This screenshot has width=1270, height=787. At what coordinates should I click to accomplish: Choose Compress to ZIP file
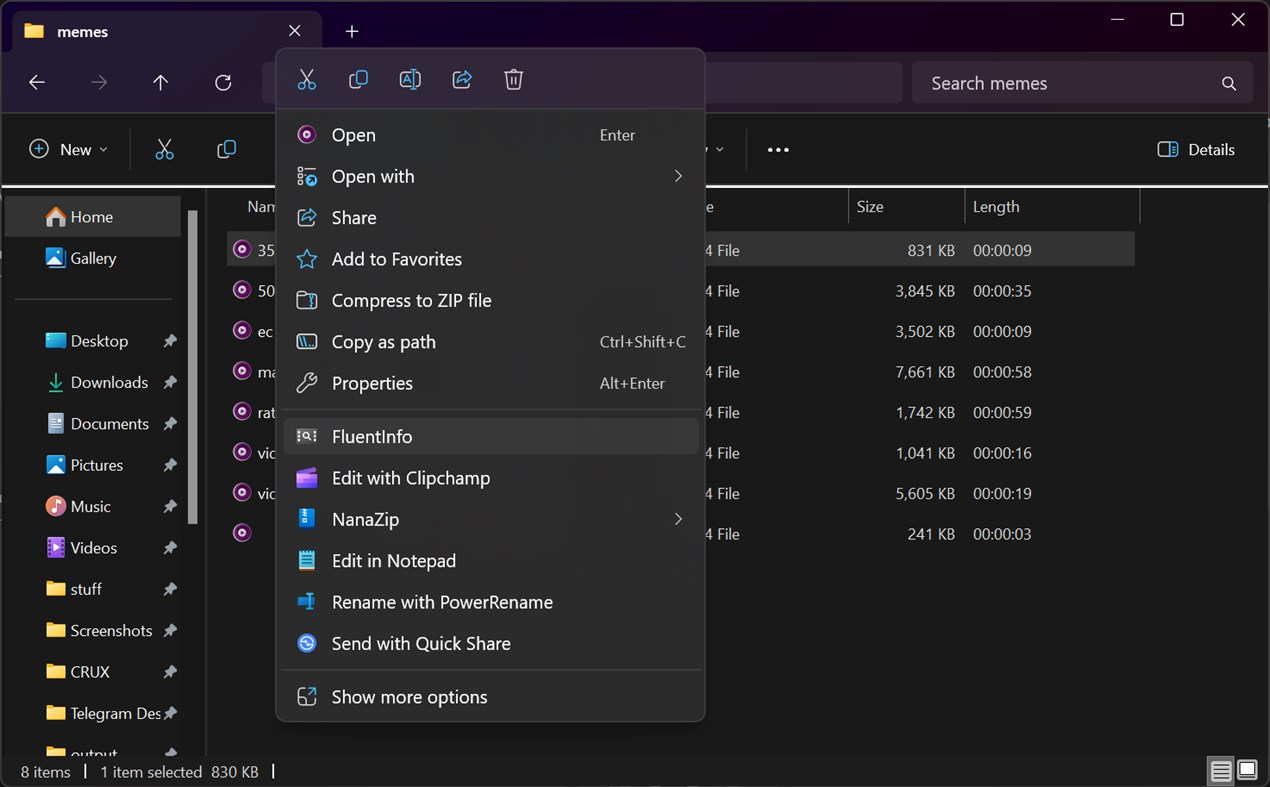412,301
